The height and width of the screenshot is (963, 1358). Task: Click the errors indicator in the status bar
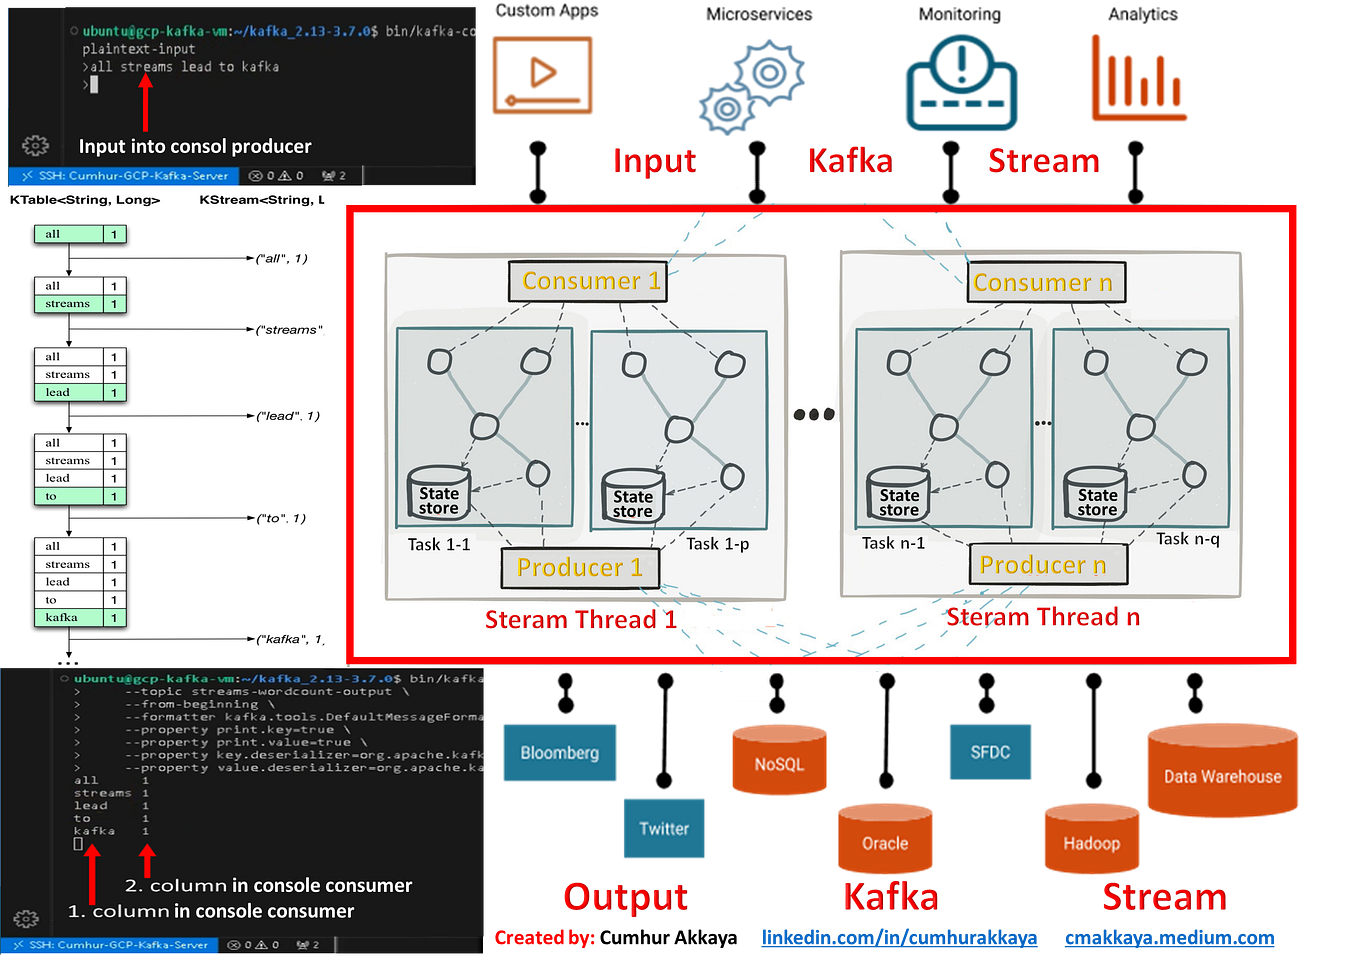262,175
